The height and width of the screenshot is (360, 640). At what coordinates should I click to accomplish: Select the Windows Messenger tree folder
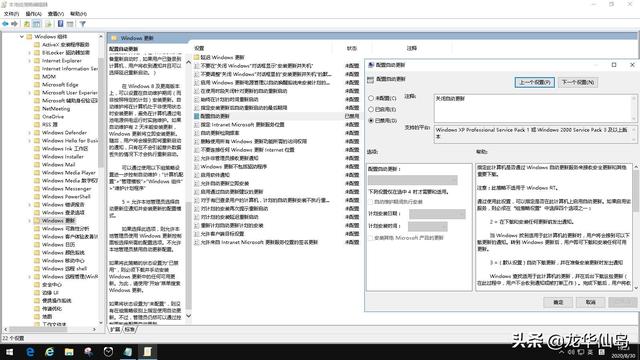(67, 189)
